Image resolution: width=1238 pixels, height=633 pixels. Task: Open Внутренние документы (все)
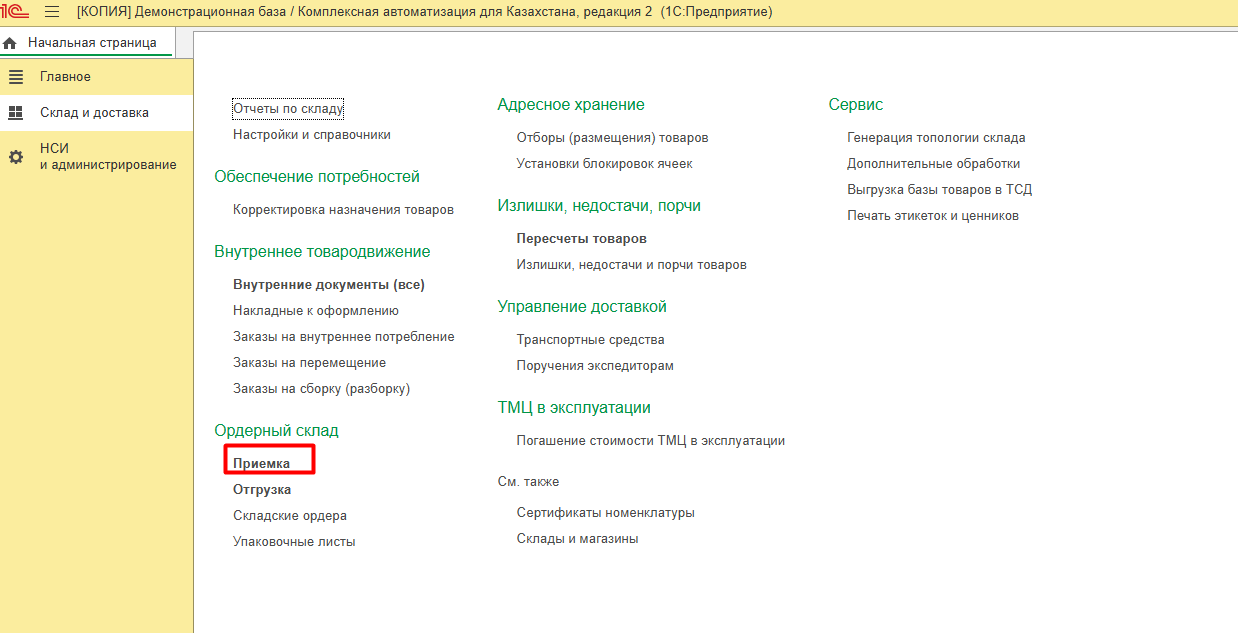[x=329, y=285]
